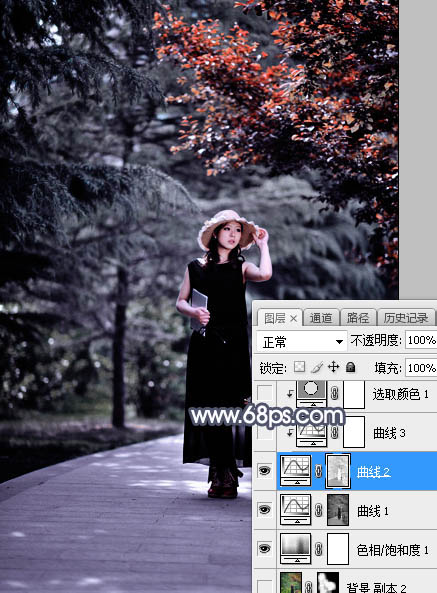Open the 正常 blend mode dropdown
This screenshot has height=593, width=437.
301,342
